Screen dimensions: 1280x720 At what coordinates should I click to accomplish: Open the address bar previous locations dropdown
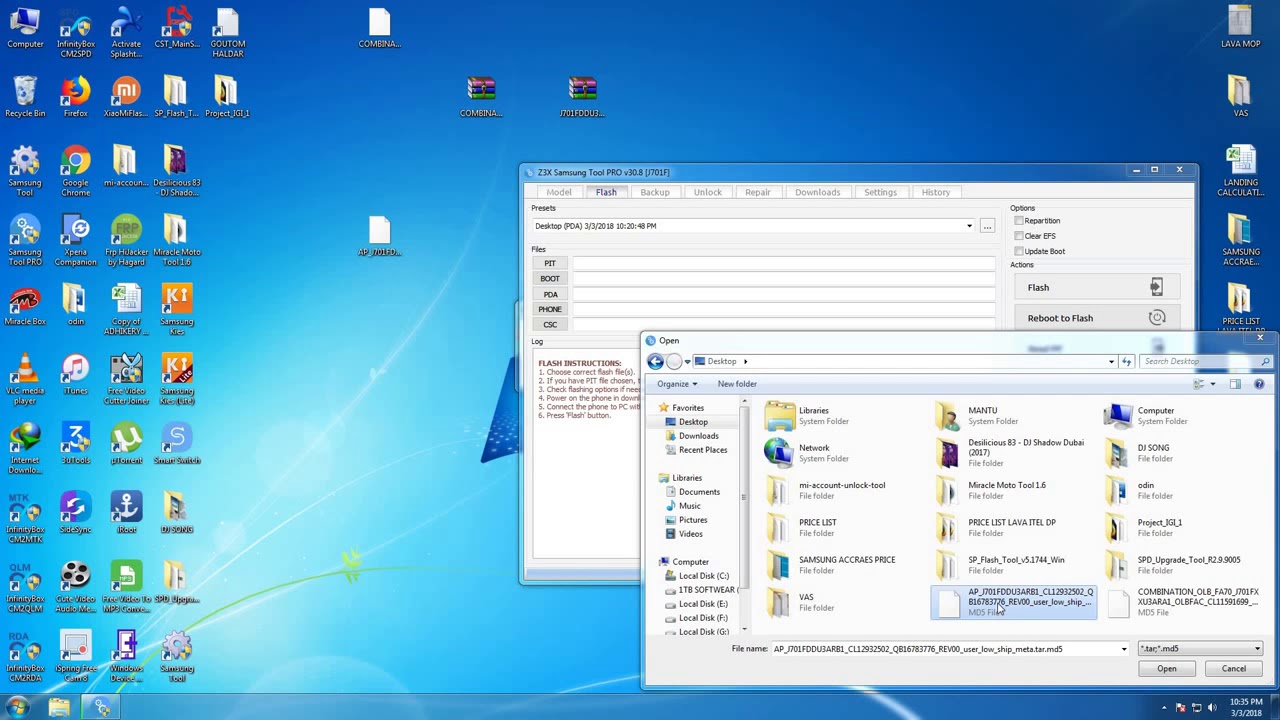click(1111, 361)
